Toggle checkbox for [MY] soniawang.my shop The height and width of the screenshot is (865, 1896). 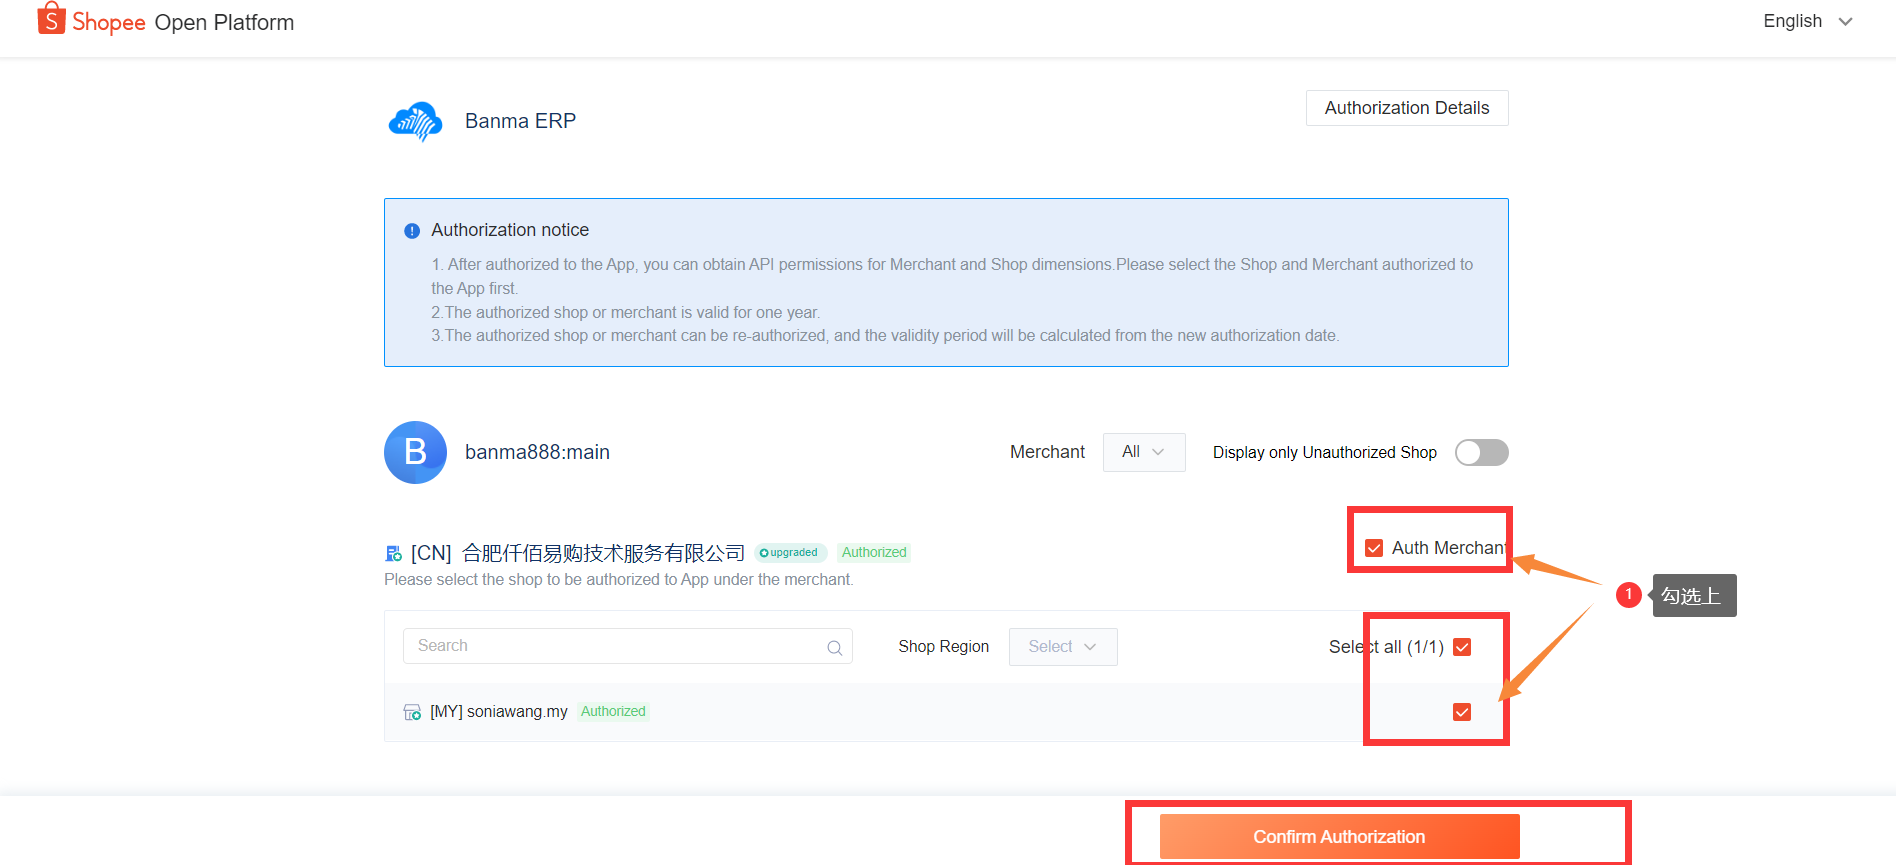coord(1462,712)
